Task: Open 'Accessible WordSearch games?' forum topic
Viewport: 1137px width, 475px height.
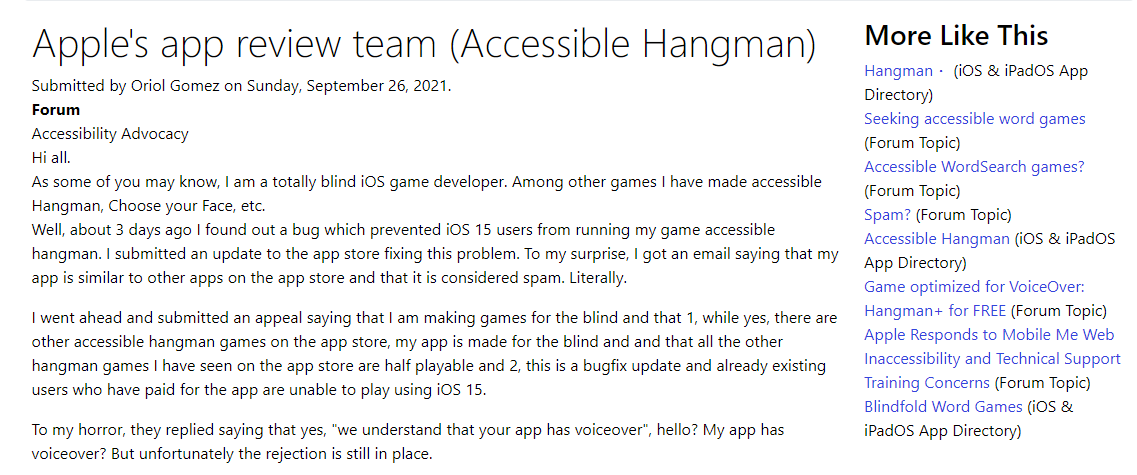Action: tap(973, 167)
